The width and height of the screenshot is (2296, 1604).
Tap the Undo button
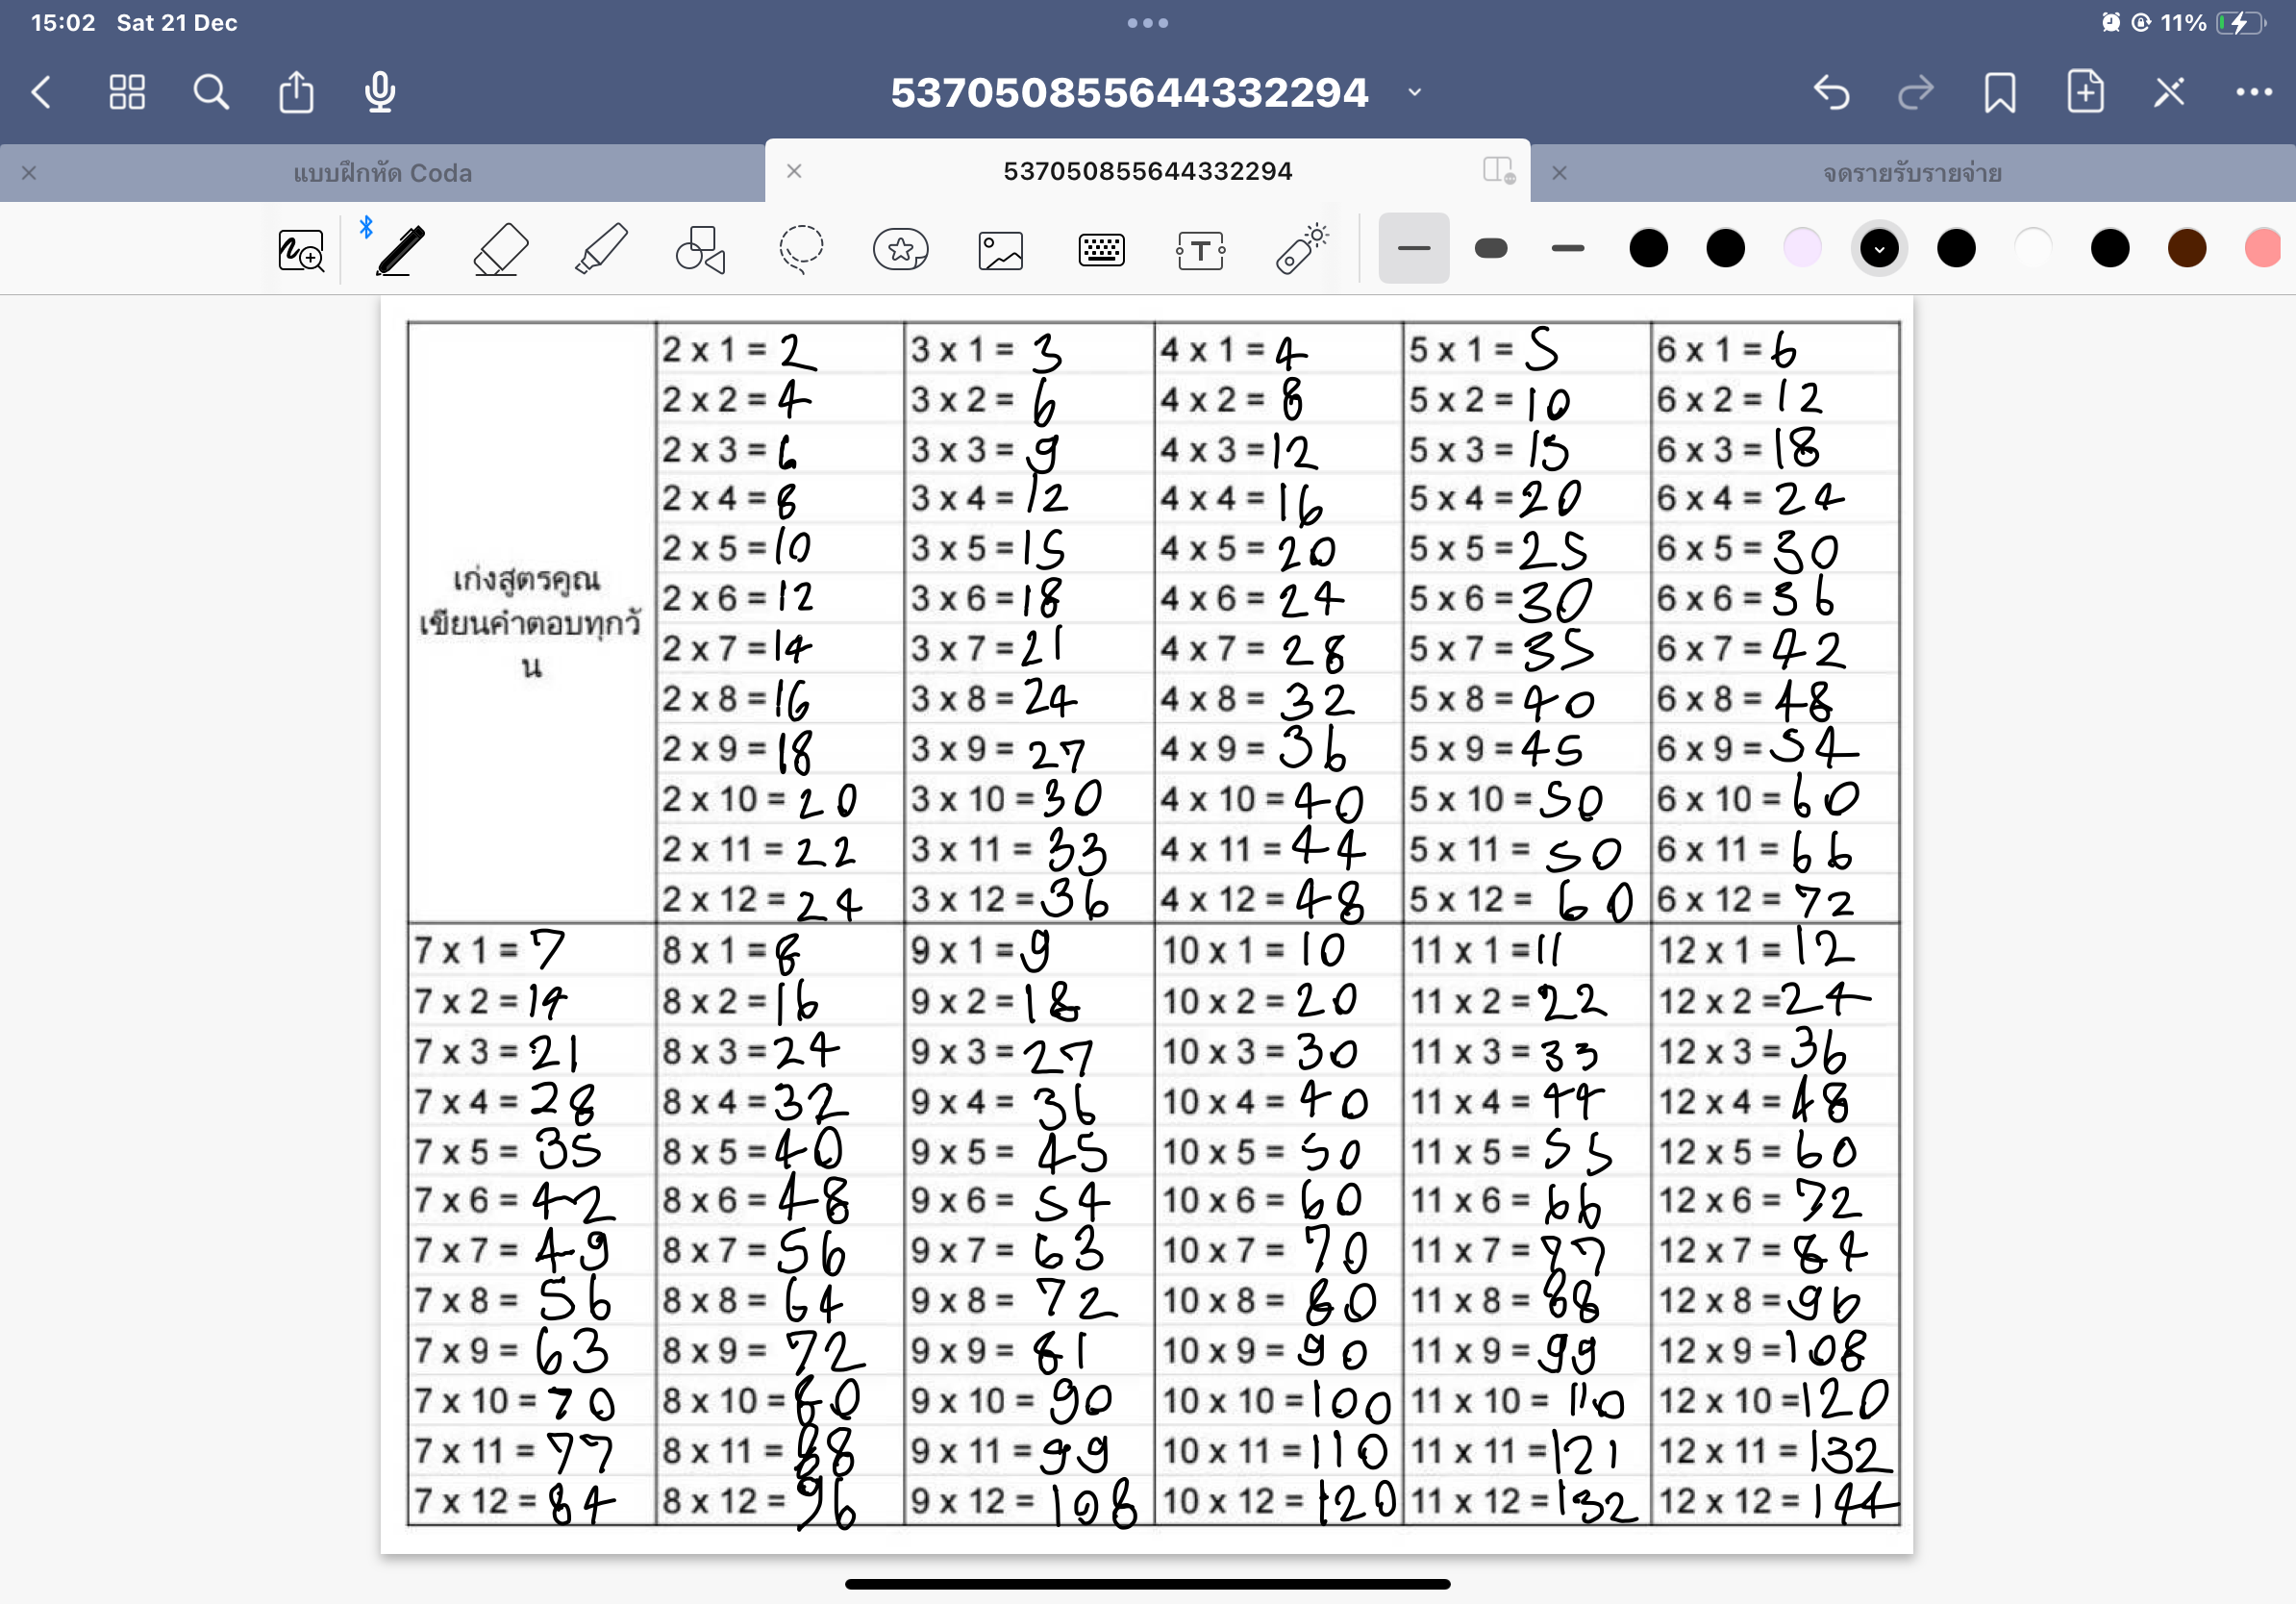click(x=1831, y=92)
